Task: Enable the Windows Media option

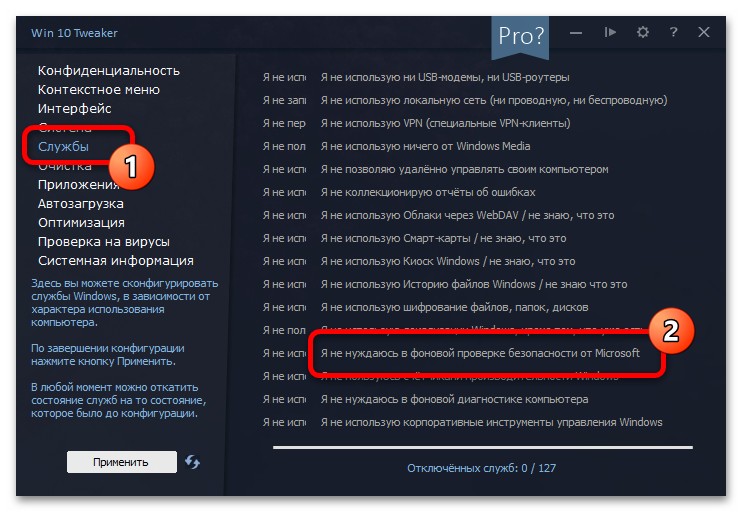Action: point(425,146)
